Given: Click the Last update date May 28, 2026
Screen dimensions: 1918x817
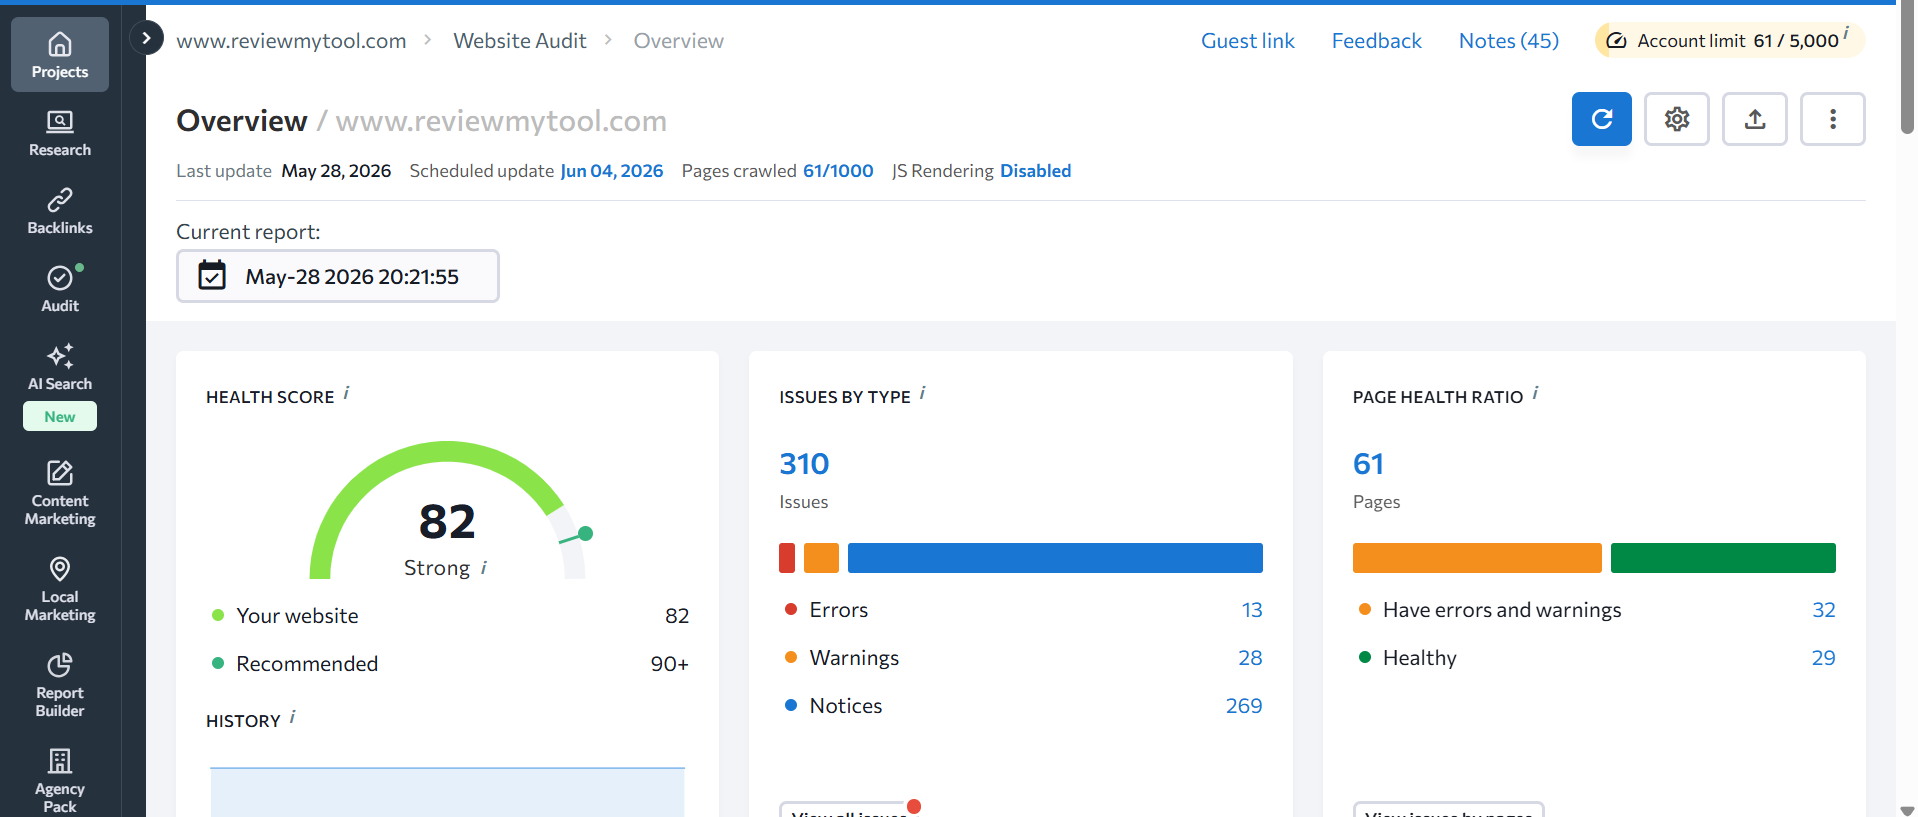Looking at the screenshot, I should click(x=336, y=171).
